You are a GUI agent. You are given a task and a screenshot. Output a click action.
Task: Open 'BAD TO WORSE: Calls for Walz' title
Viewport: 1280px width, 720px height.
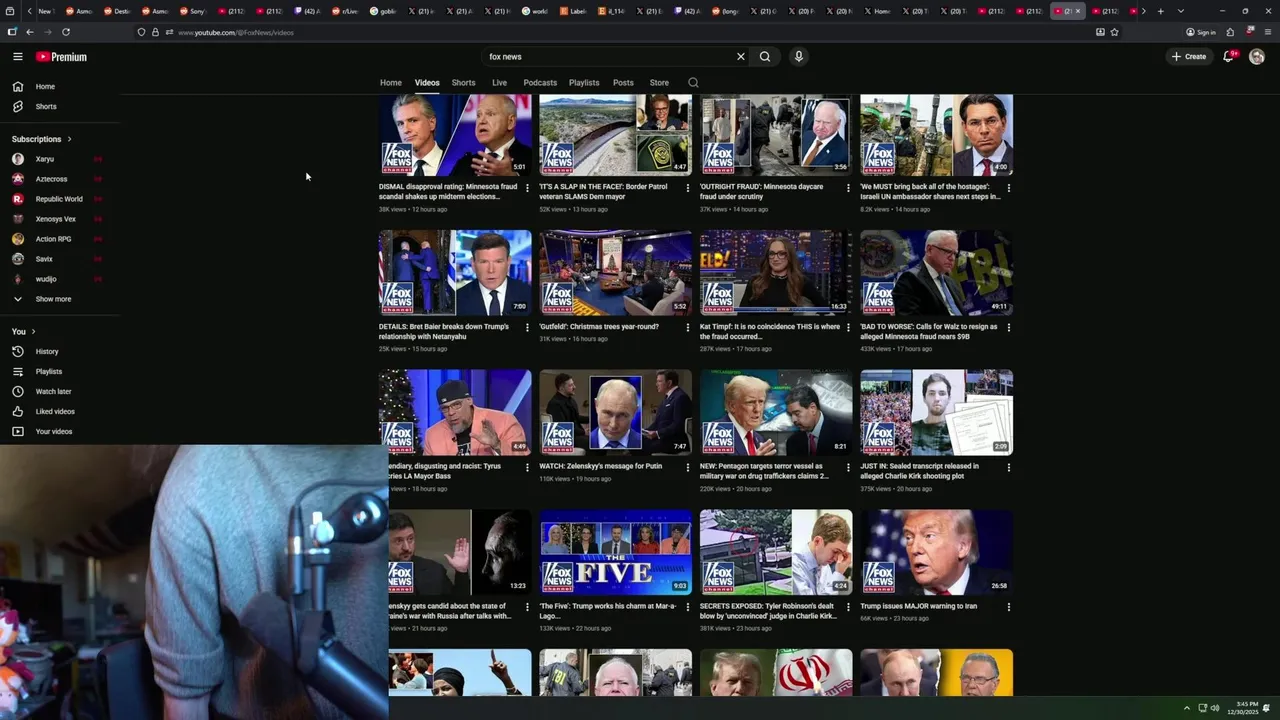click(929, 332)
